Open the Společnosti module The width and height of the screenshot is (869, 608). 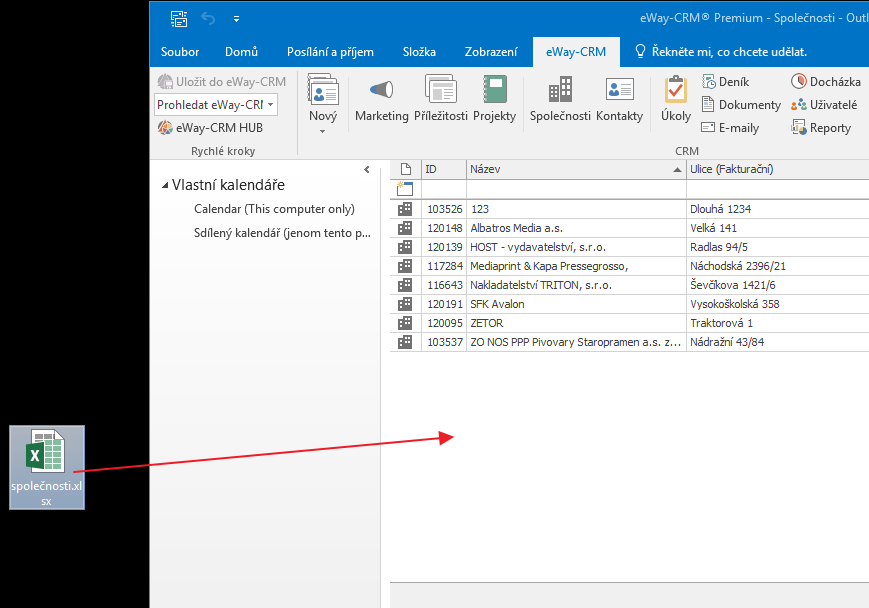click(x=560, y=99)
